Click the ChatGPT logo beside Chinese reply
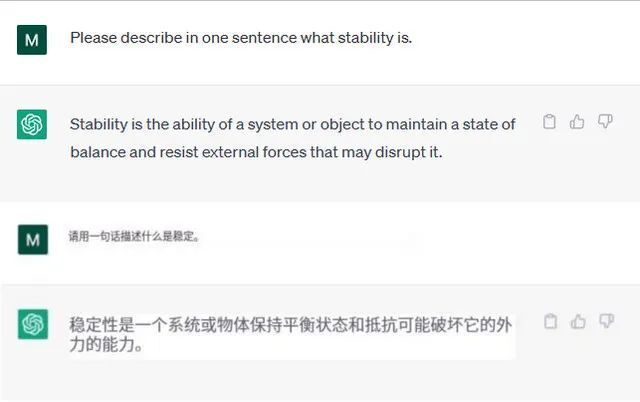The image size is (640, 402). [33, 324]
